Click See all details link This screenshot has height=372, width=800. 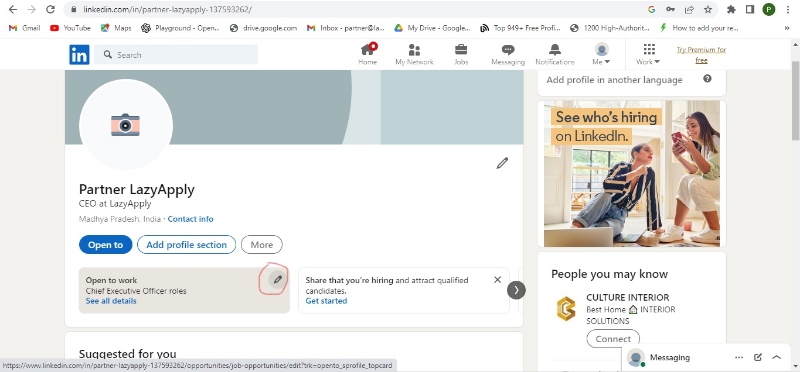click(111, 301)
